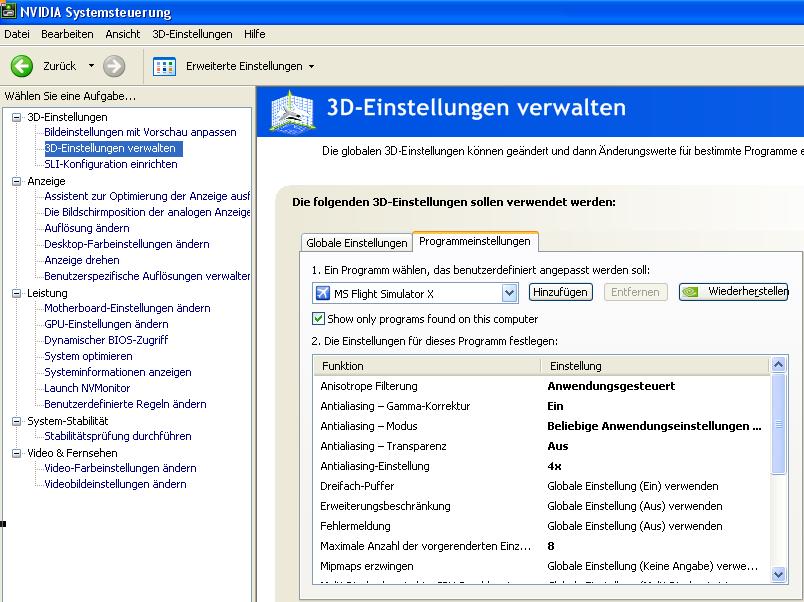Open Desktop-Farbeinstellungen ändern
Screen dimensions: 804x602
tap(127, 244)
